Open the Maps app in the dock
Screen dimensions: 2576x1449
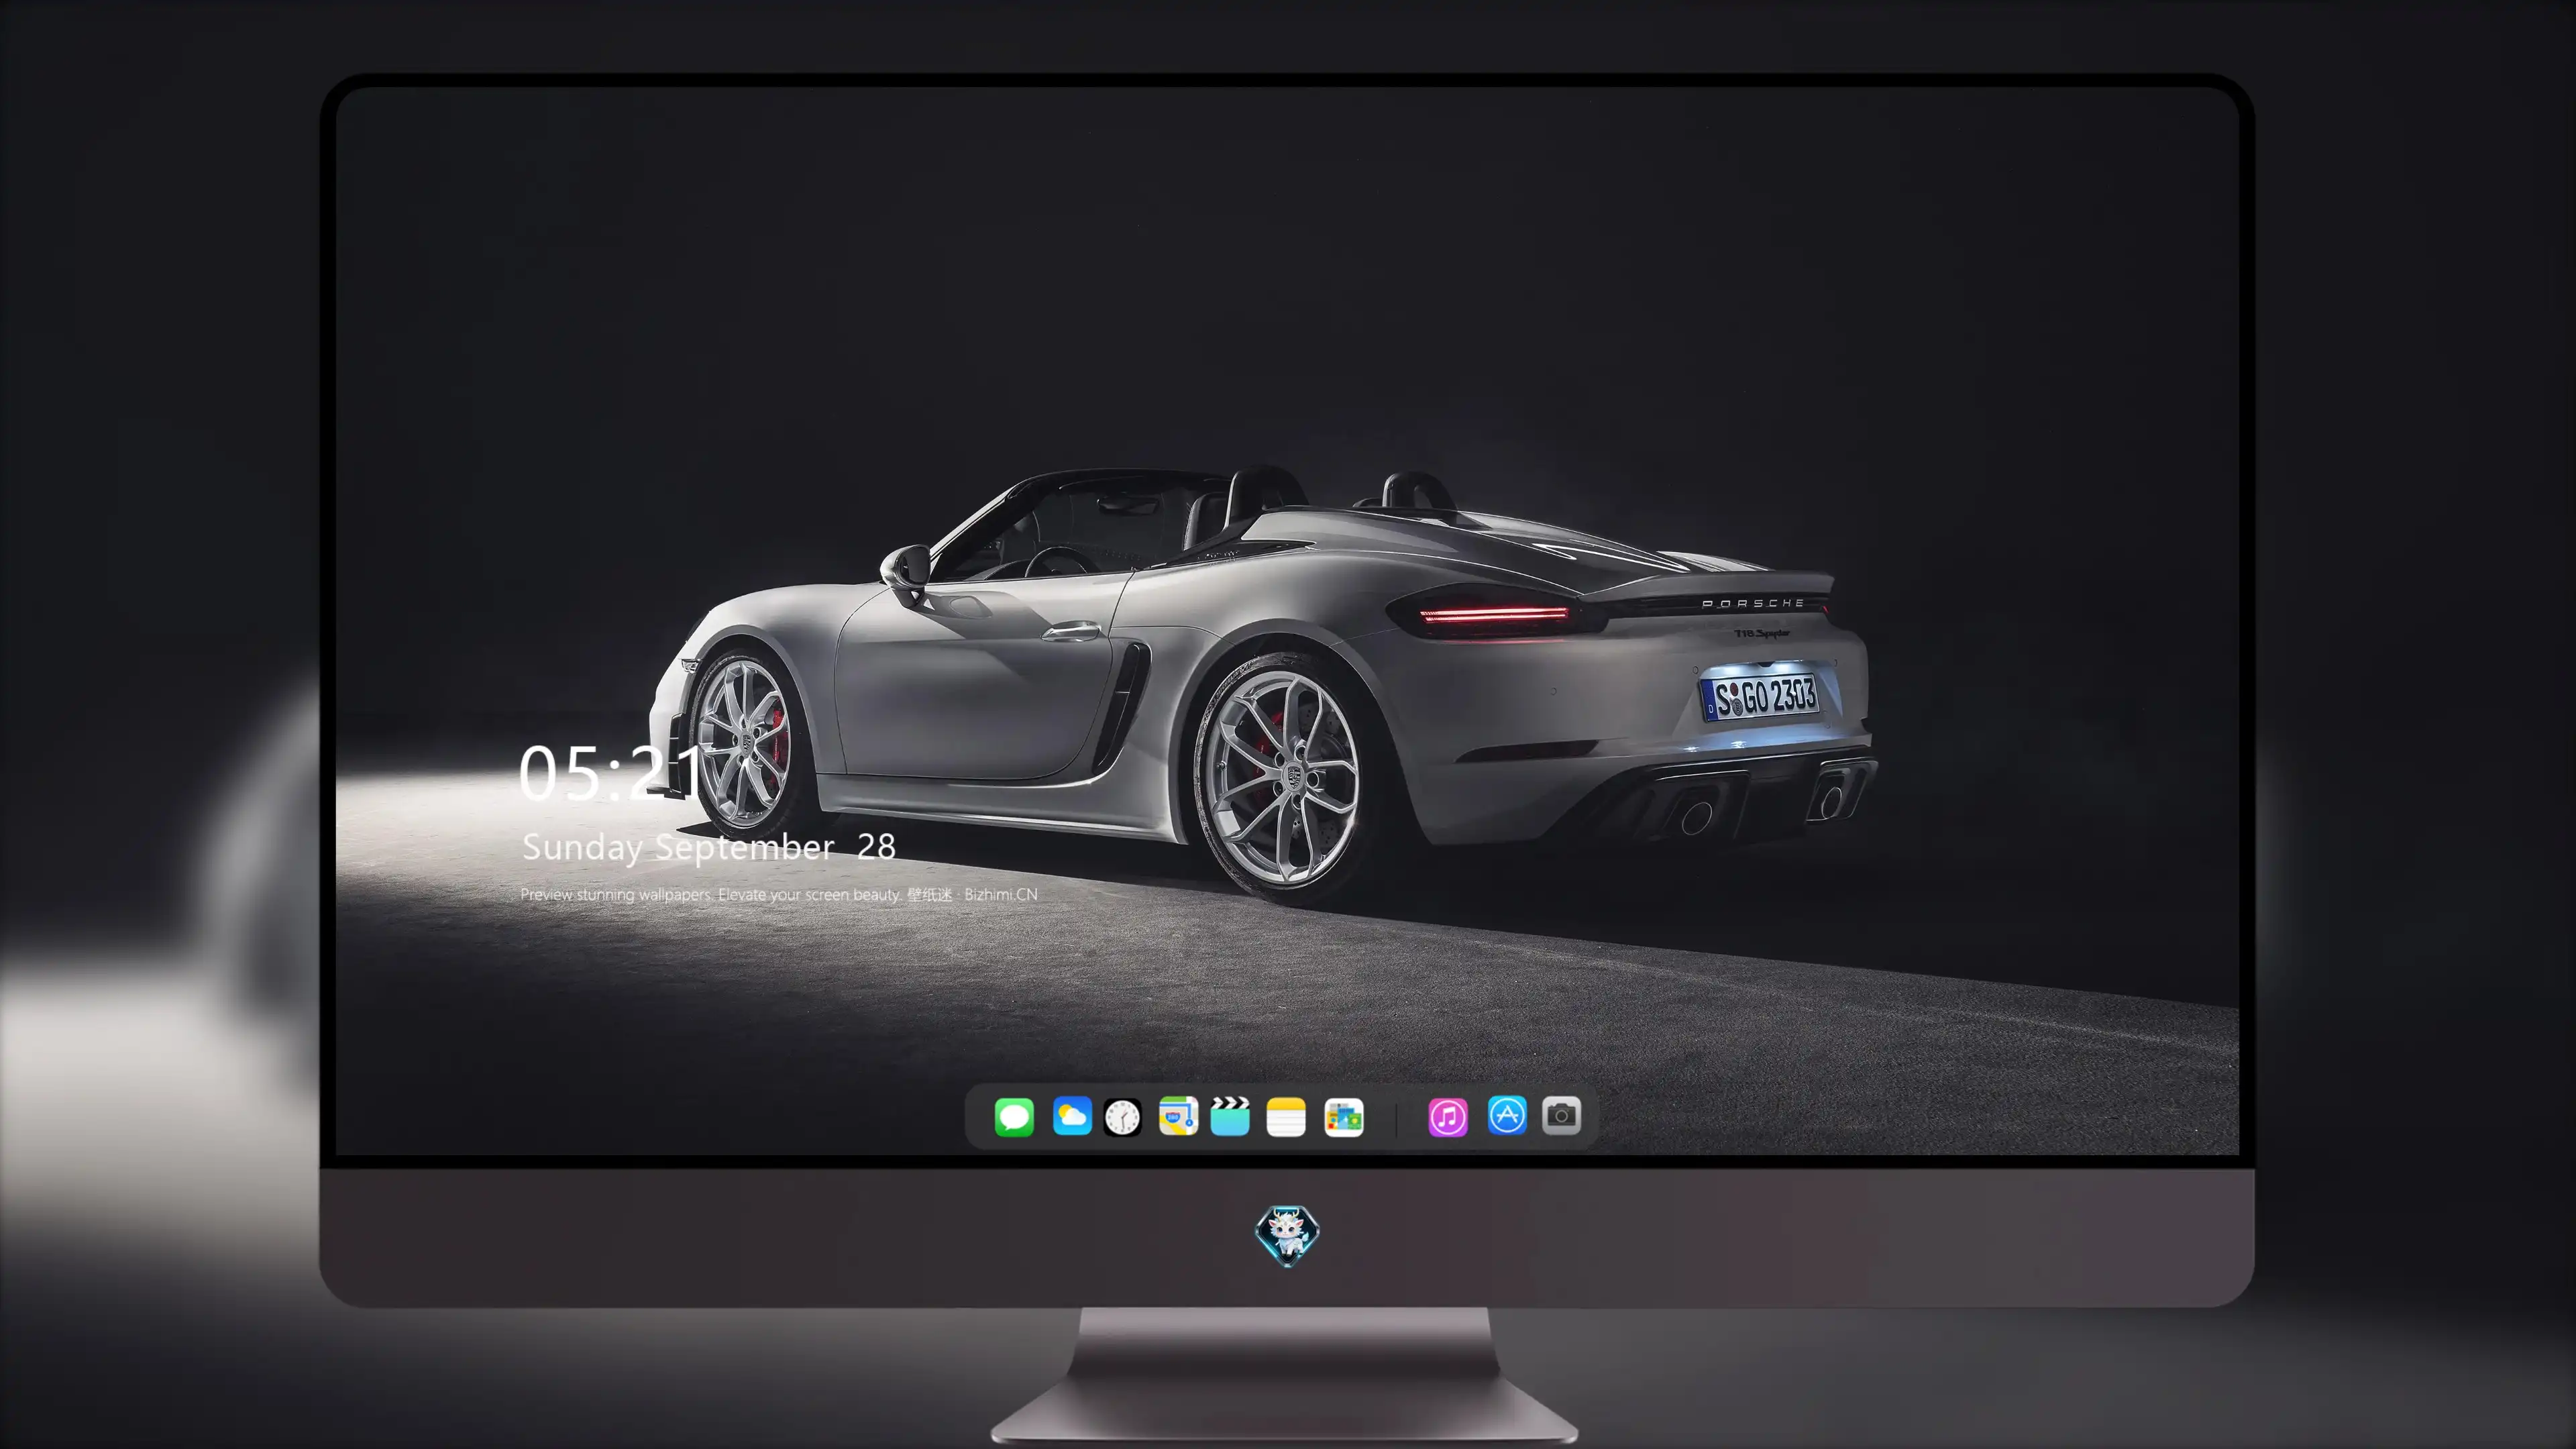coord(1178,1117)
